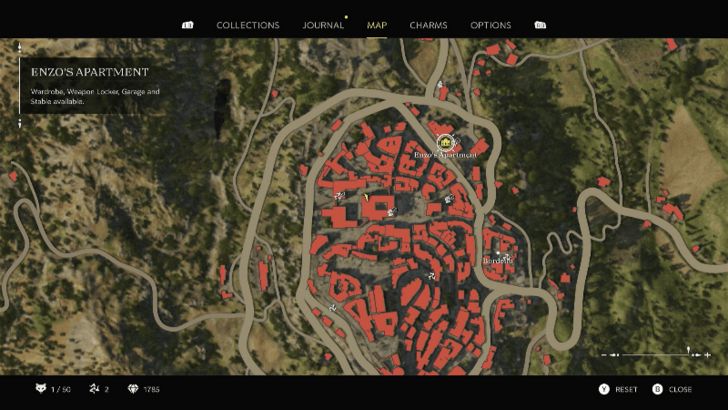Click previous tab bumper icon
The image size is (728, 410).
(188, 25)
